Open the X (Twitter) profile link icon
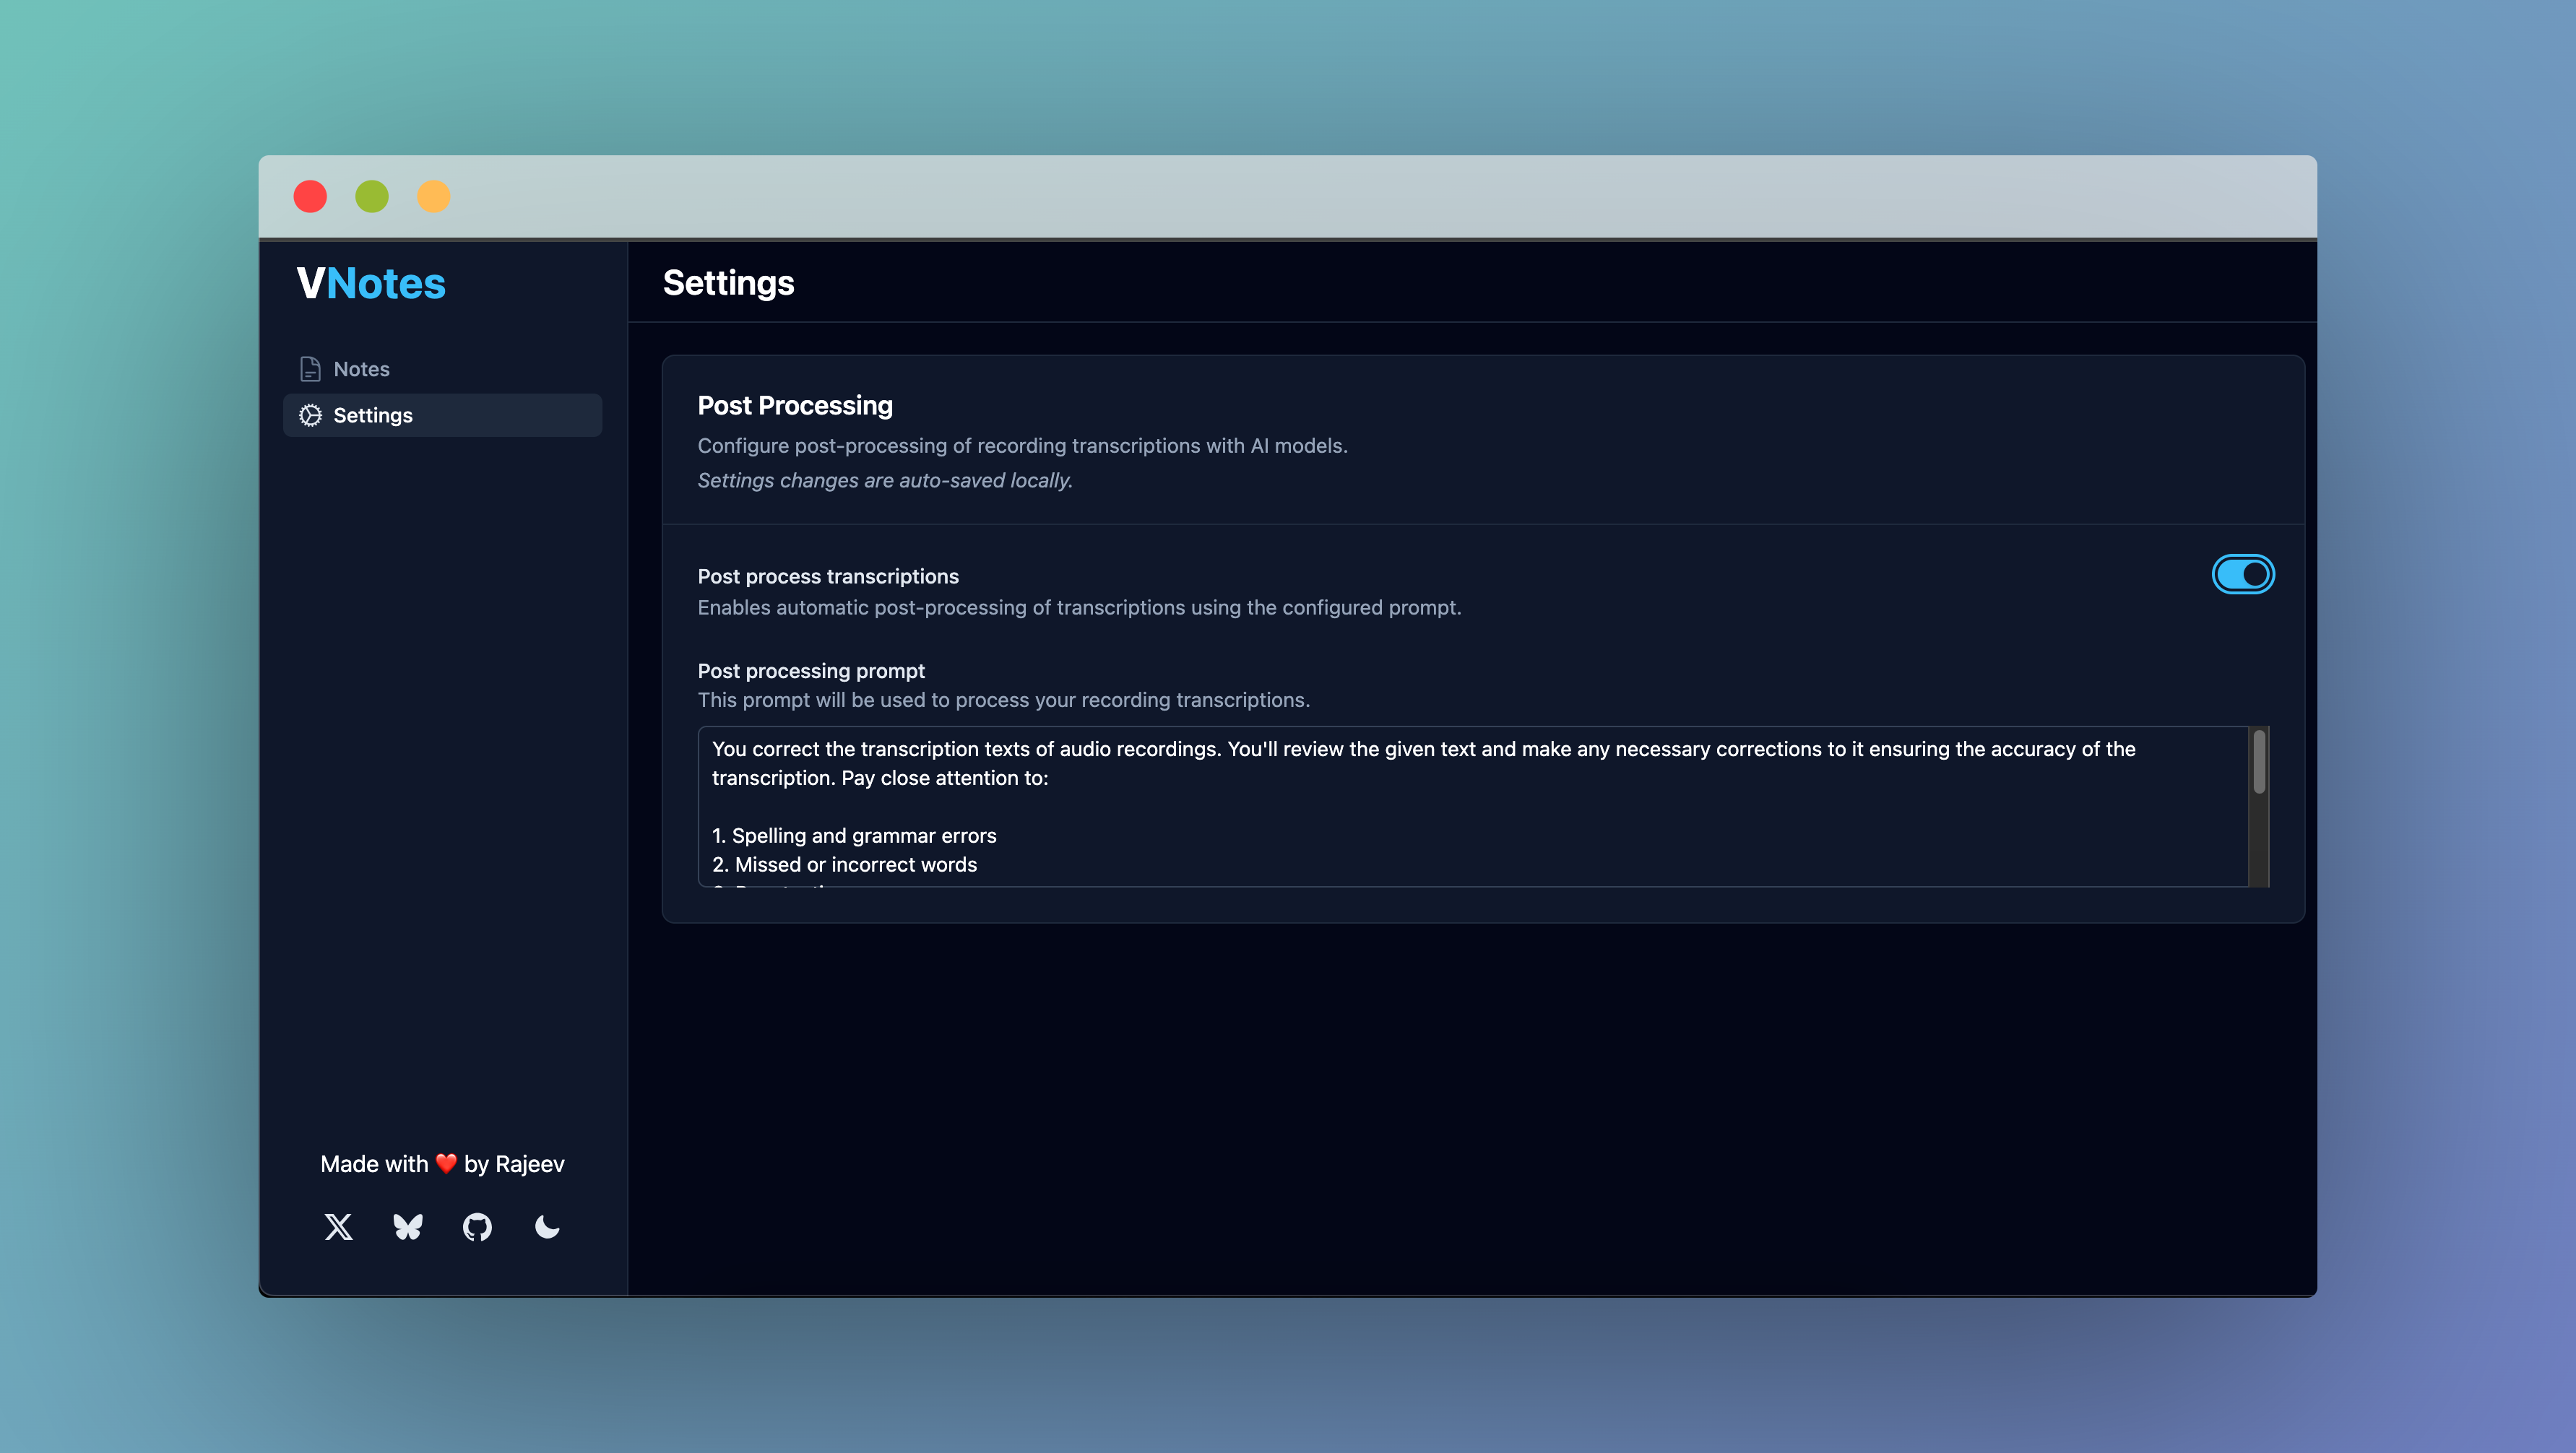Image resolution: width=2576 pixels, height=1453 pixels. pyautogui.click(x=338, y=1227)
